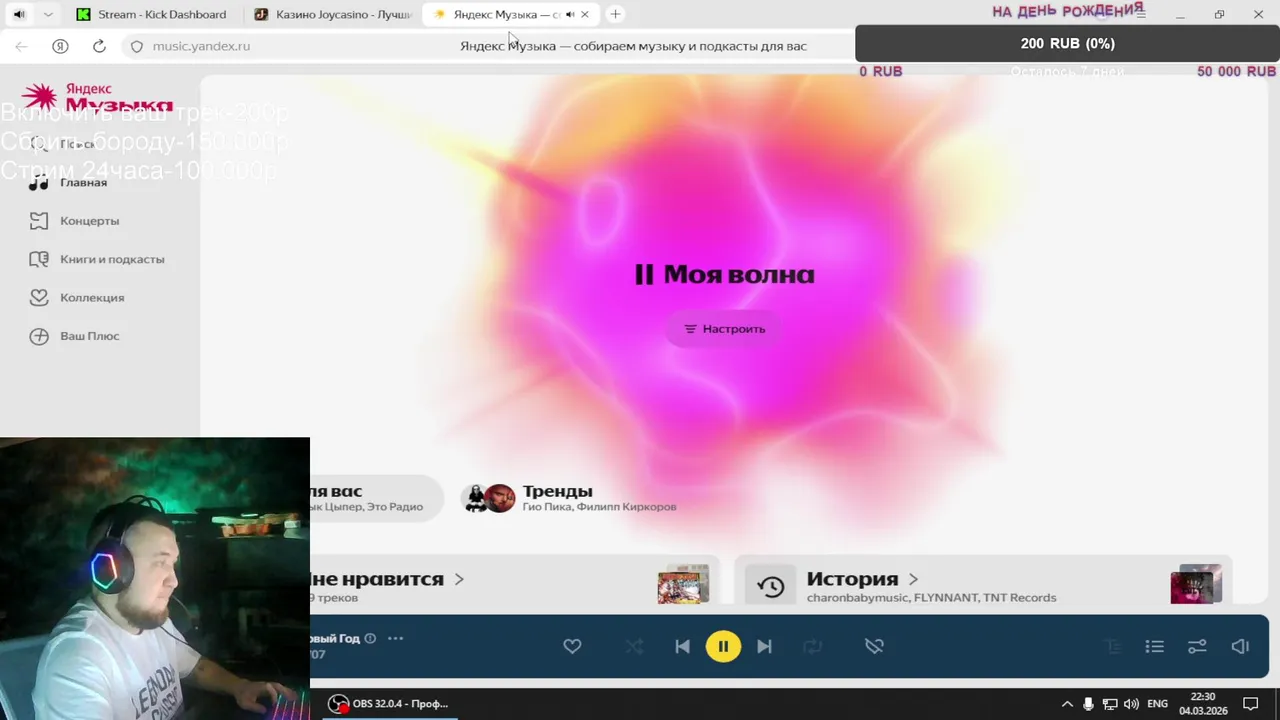The image size is (1280, 720).
Task: Open the network tray icon
Action: coord(1110,704)
